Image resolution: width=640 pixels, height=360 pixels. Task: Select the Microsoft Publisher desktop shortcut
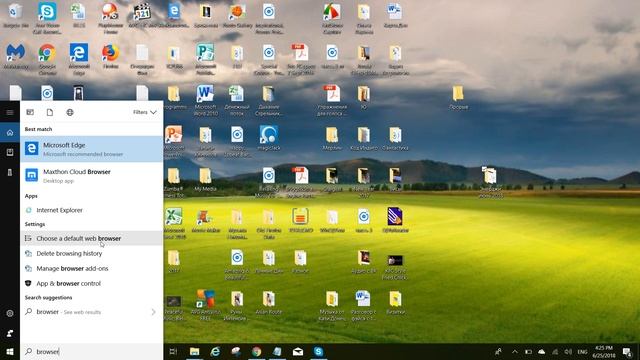pyautogui.click(x=205, y=60)
